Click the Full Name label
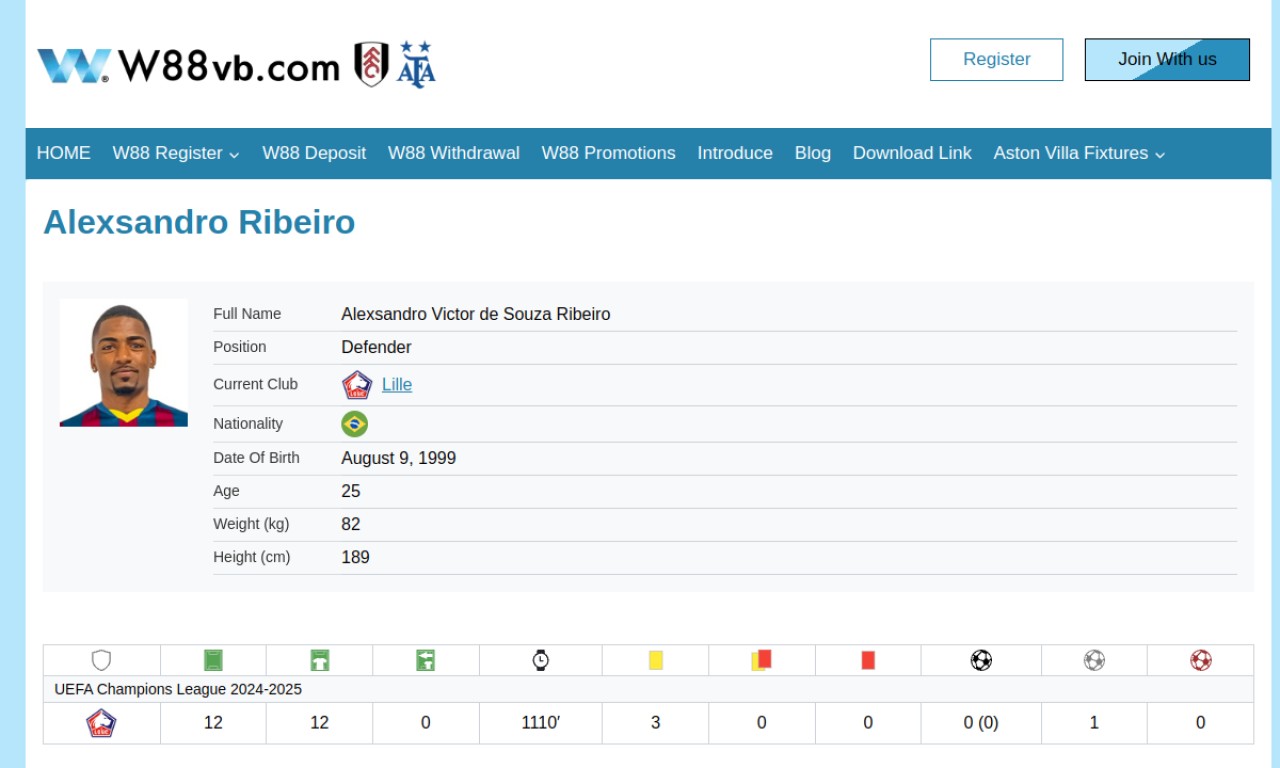 (x=247, y=314)
